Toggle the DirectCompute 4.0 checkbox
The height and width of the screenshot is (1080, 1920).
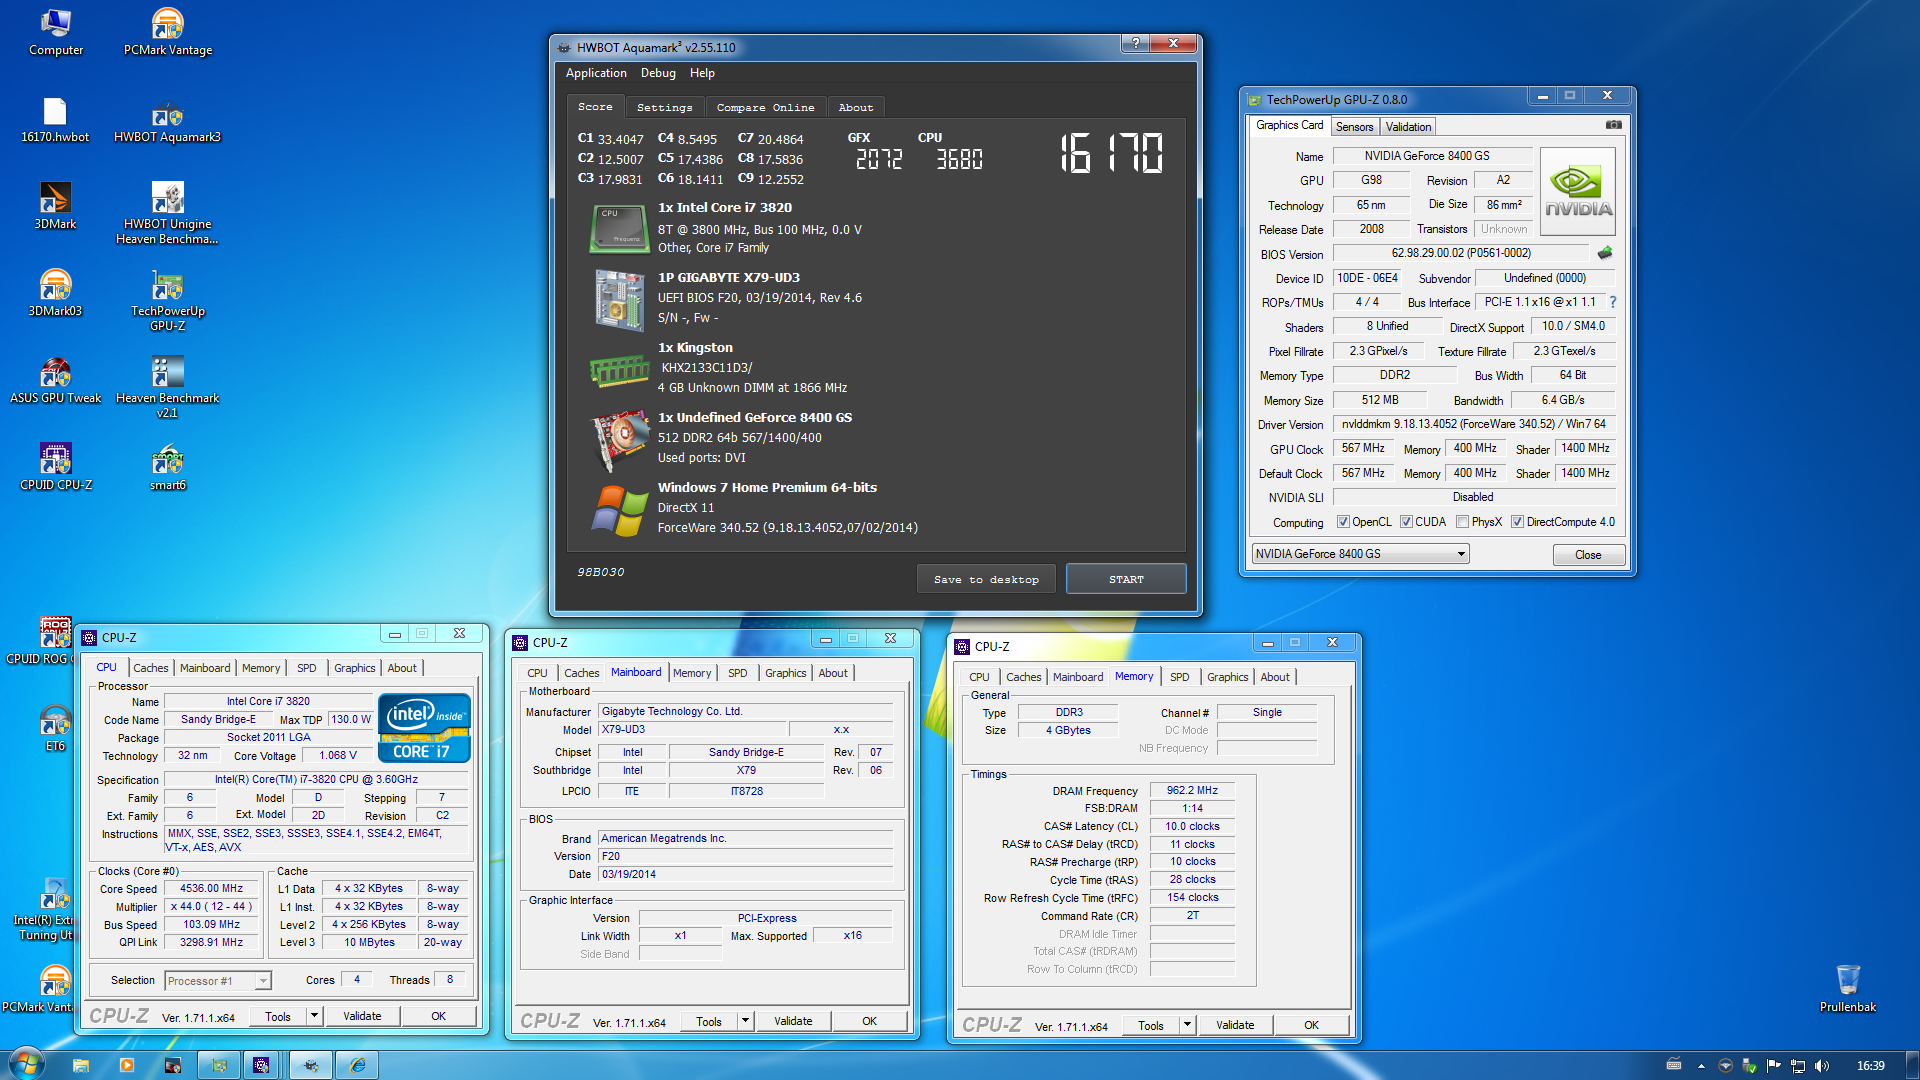[1517, 522]
